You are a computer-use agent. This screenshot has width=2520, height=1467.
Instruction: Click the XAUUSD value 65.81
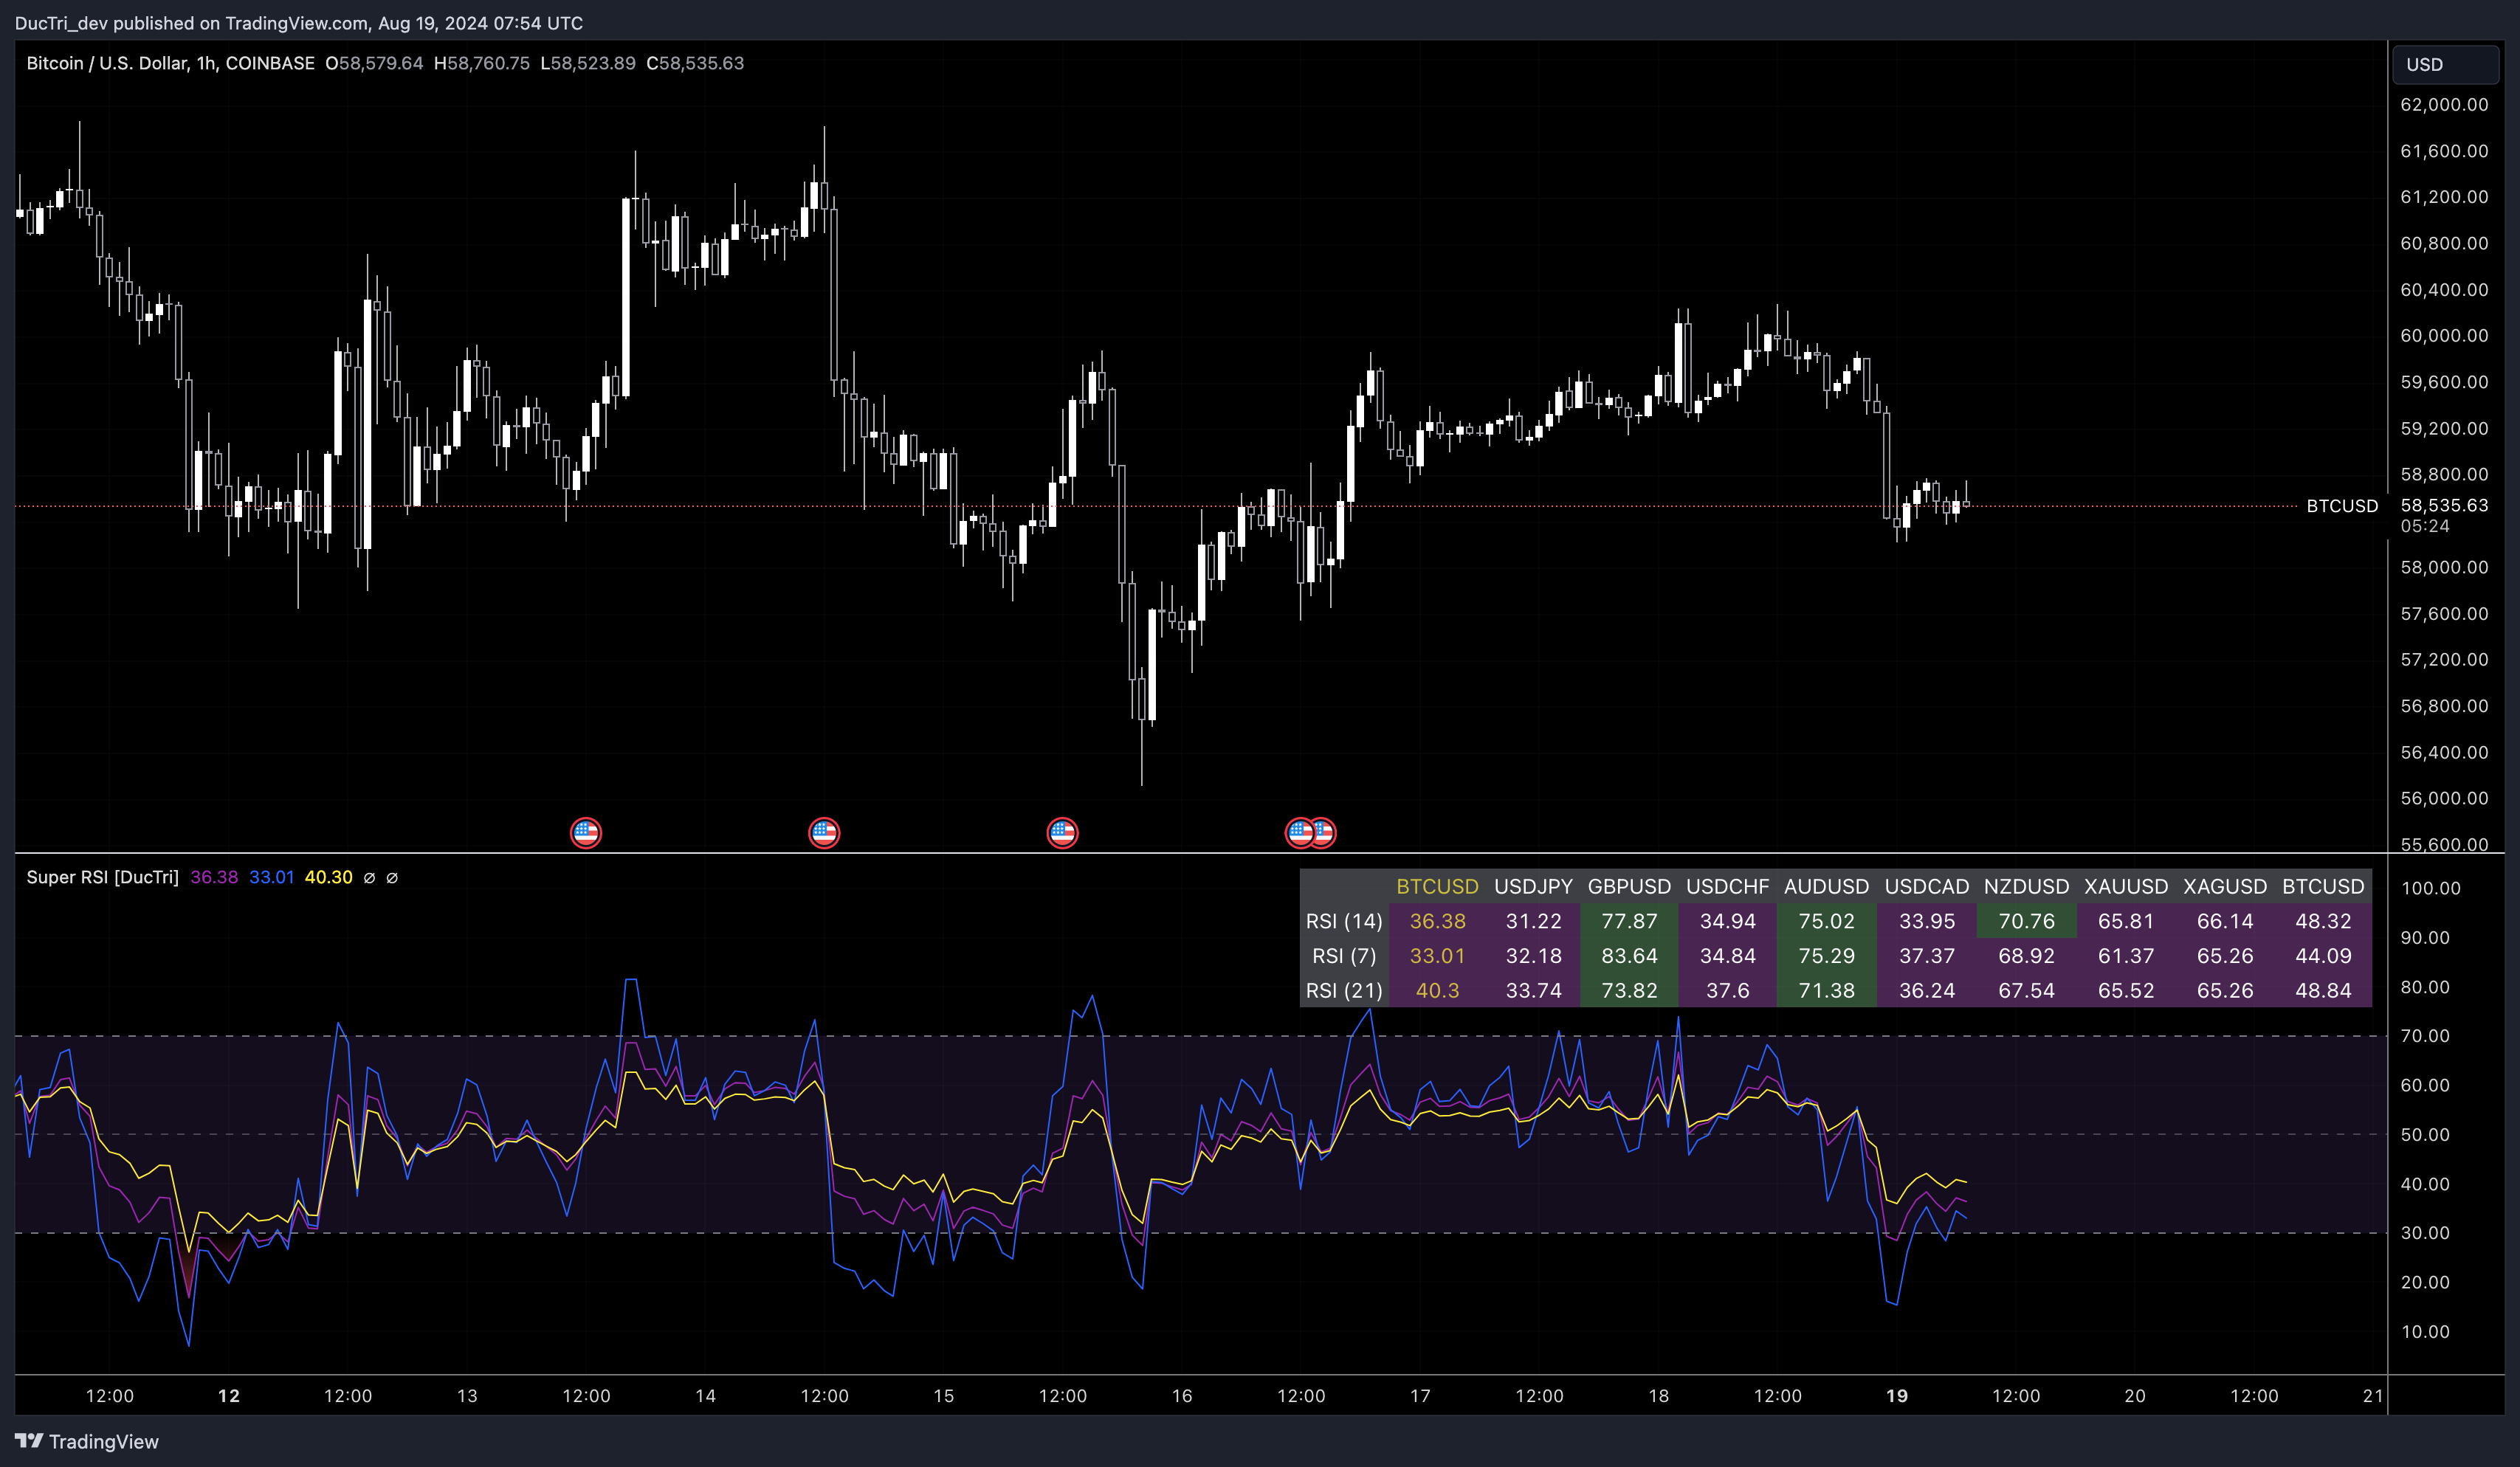2126,921
